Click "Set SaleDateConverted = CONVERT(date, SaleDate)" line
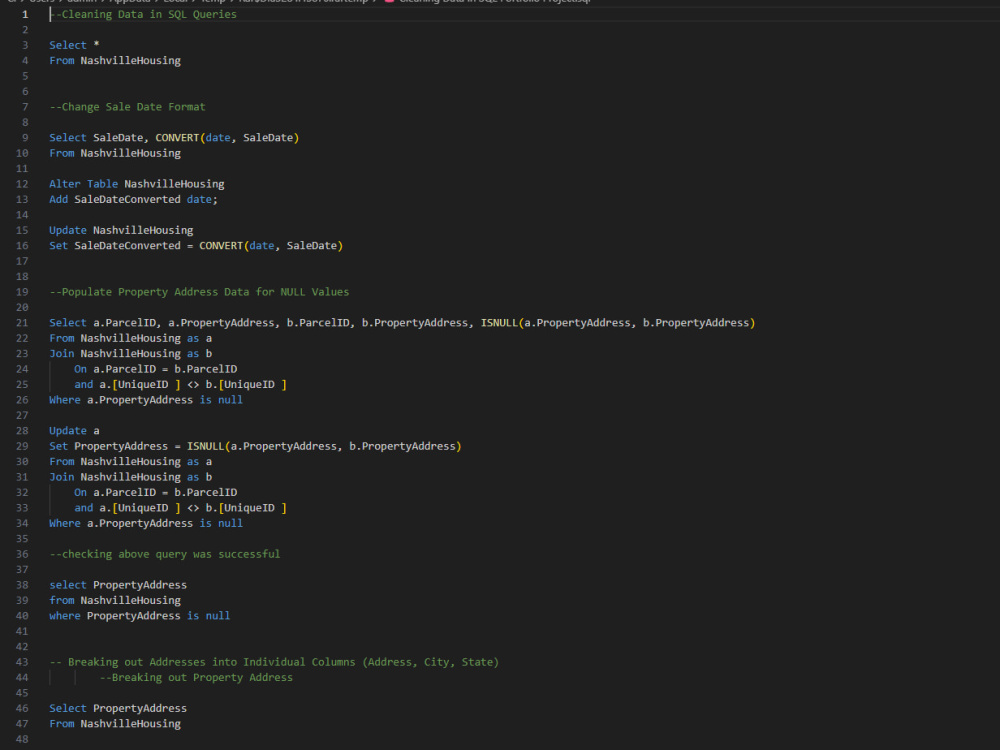The image size is (1000, 750). tap(196, 246)
